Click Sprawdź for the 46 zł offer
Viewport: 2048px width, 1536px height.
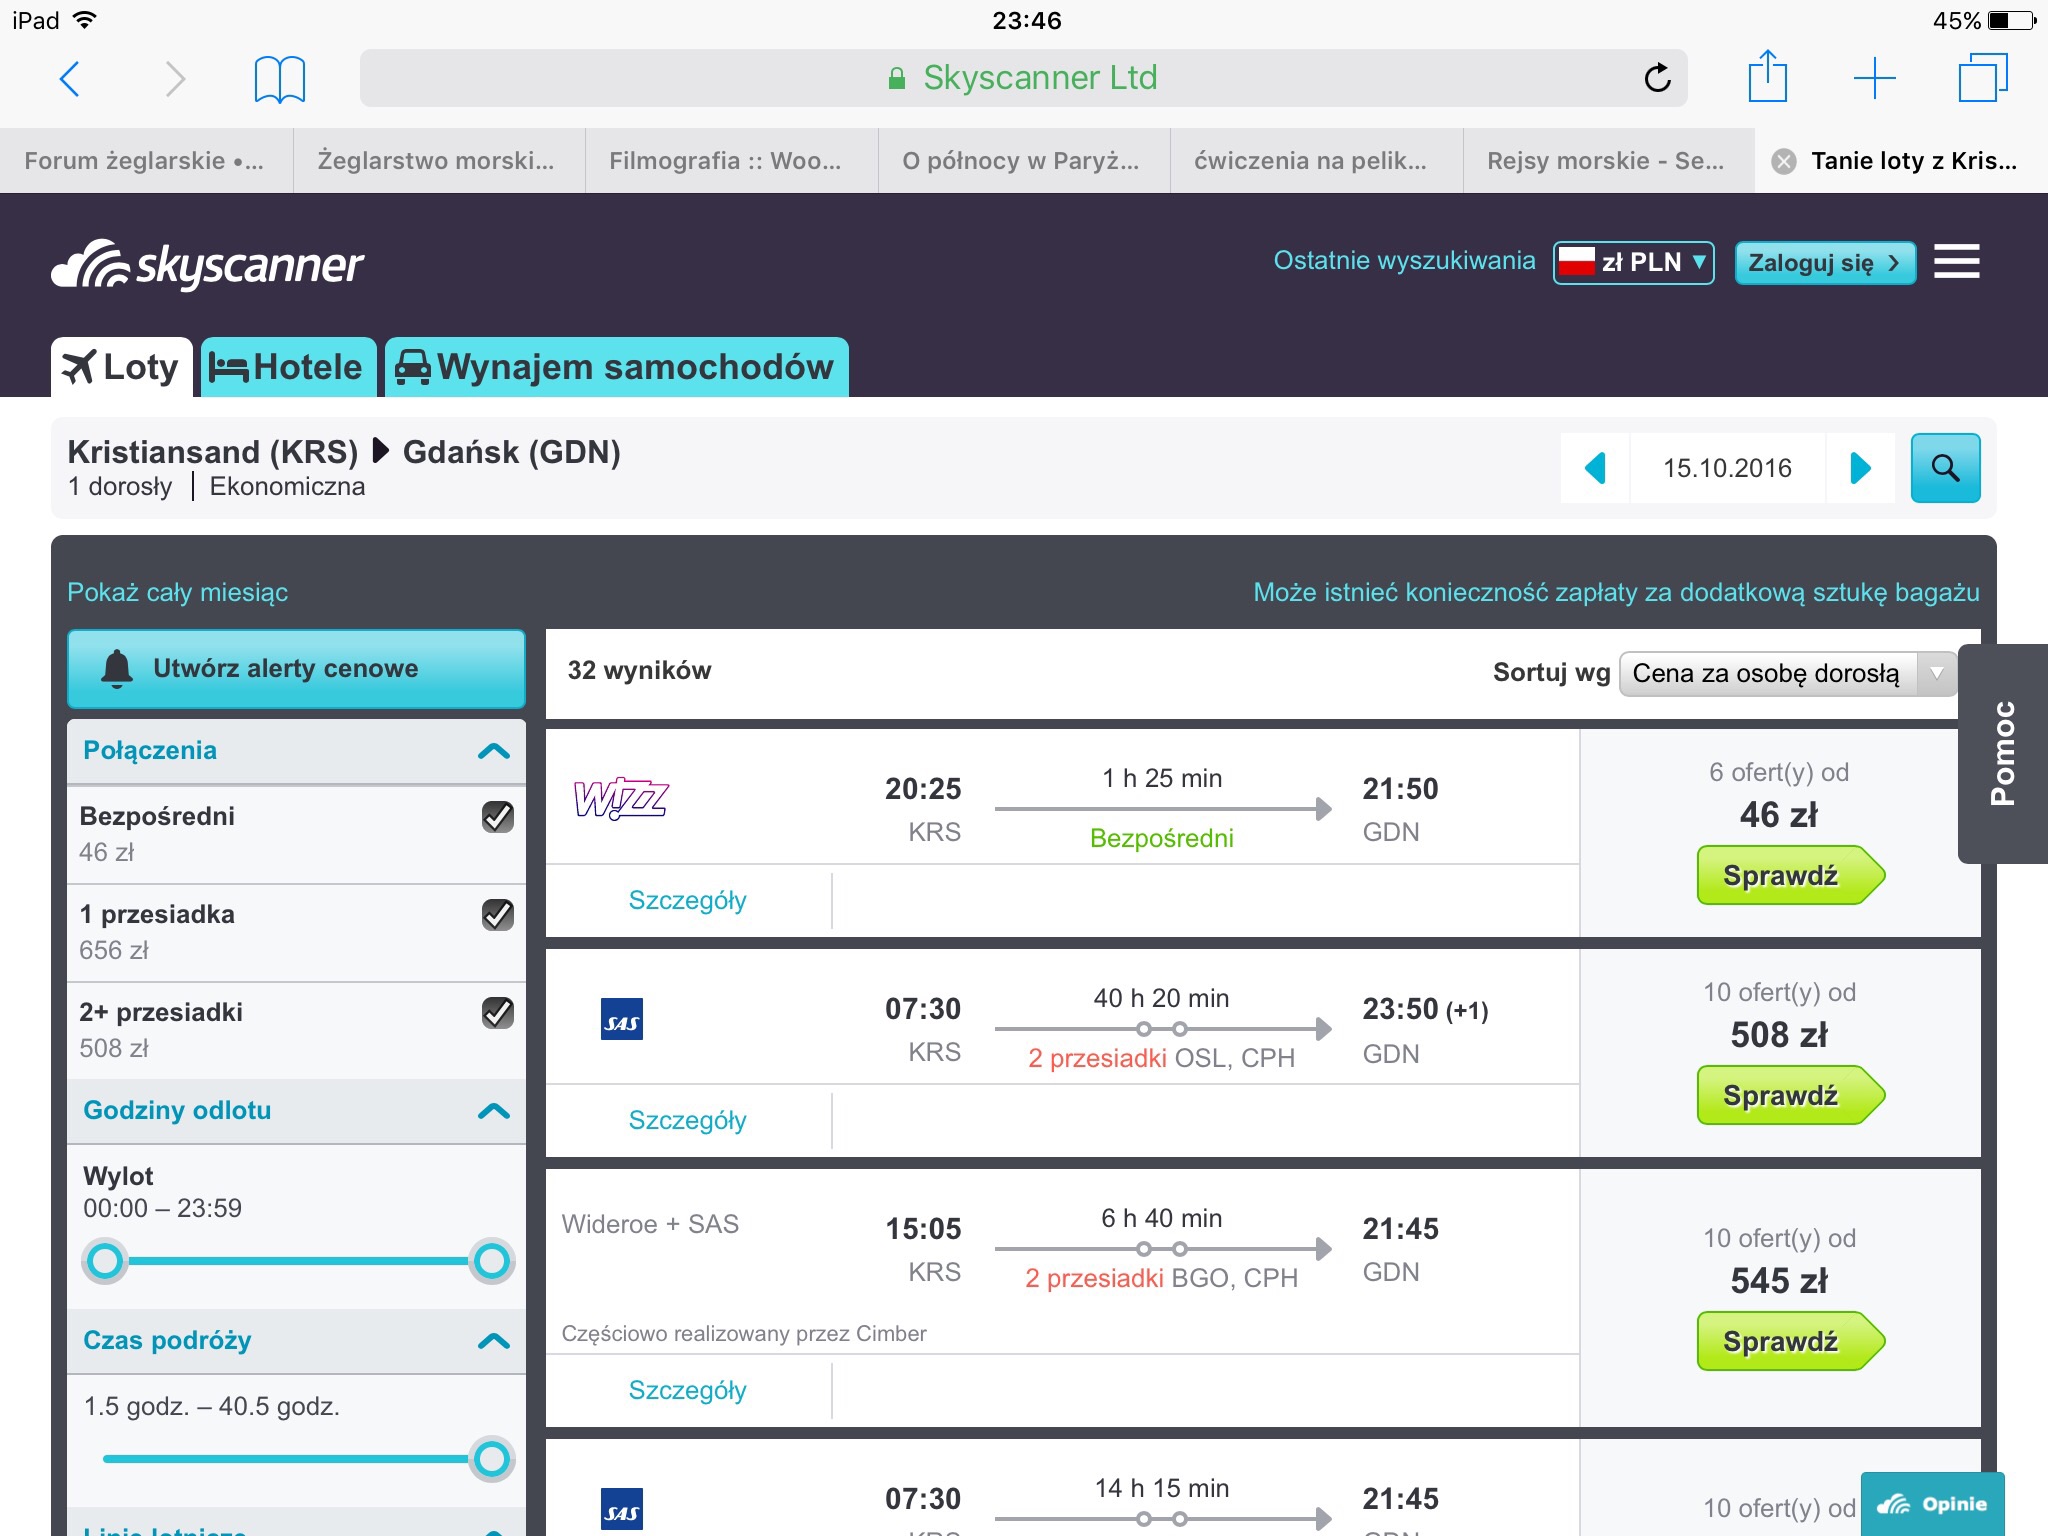click(x=1790, y=875)
